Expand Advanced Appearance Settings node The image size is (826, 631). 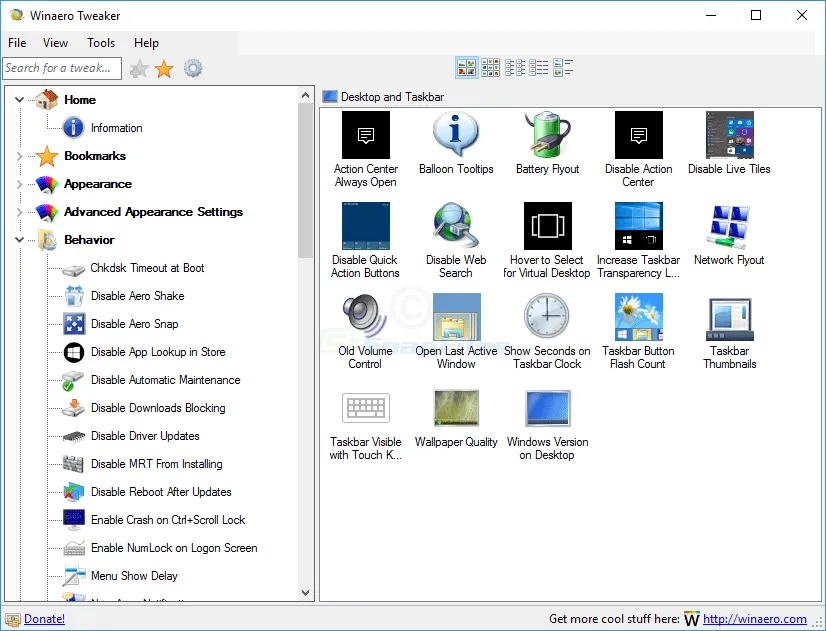19,212
